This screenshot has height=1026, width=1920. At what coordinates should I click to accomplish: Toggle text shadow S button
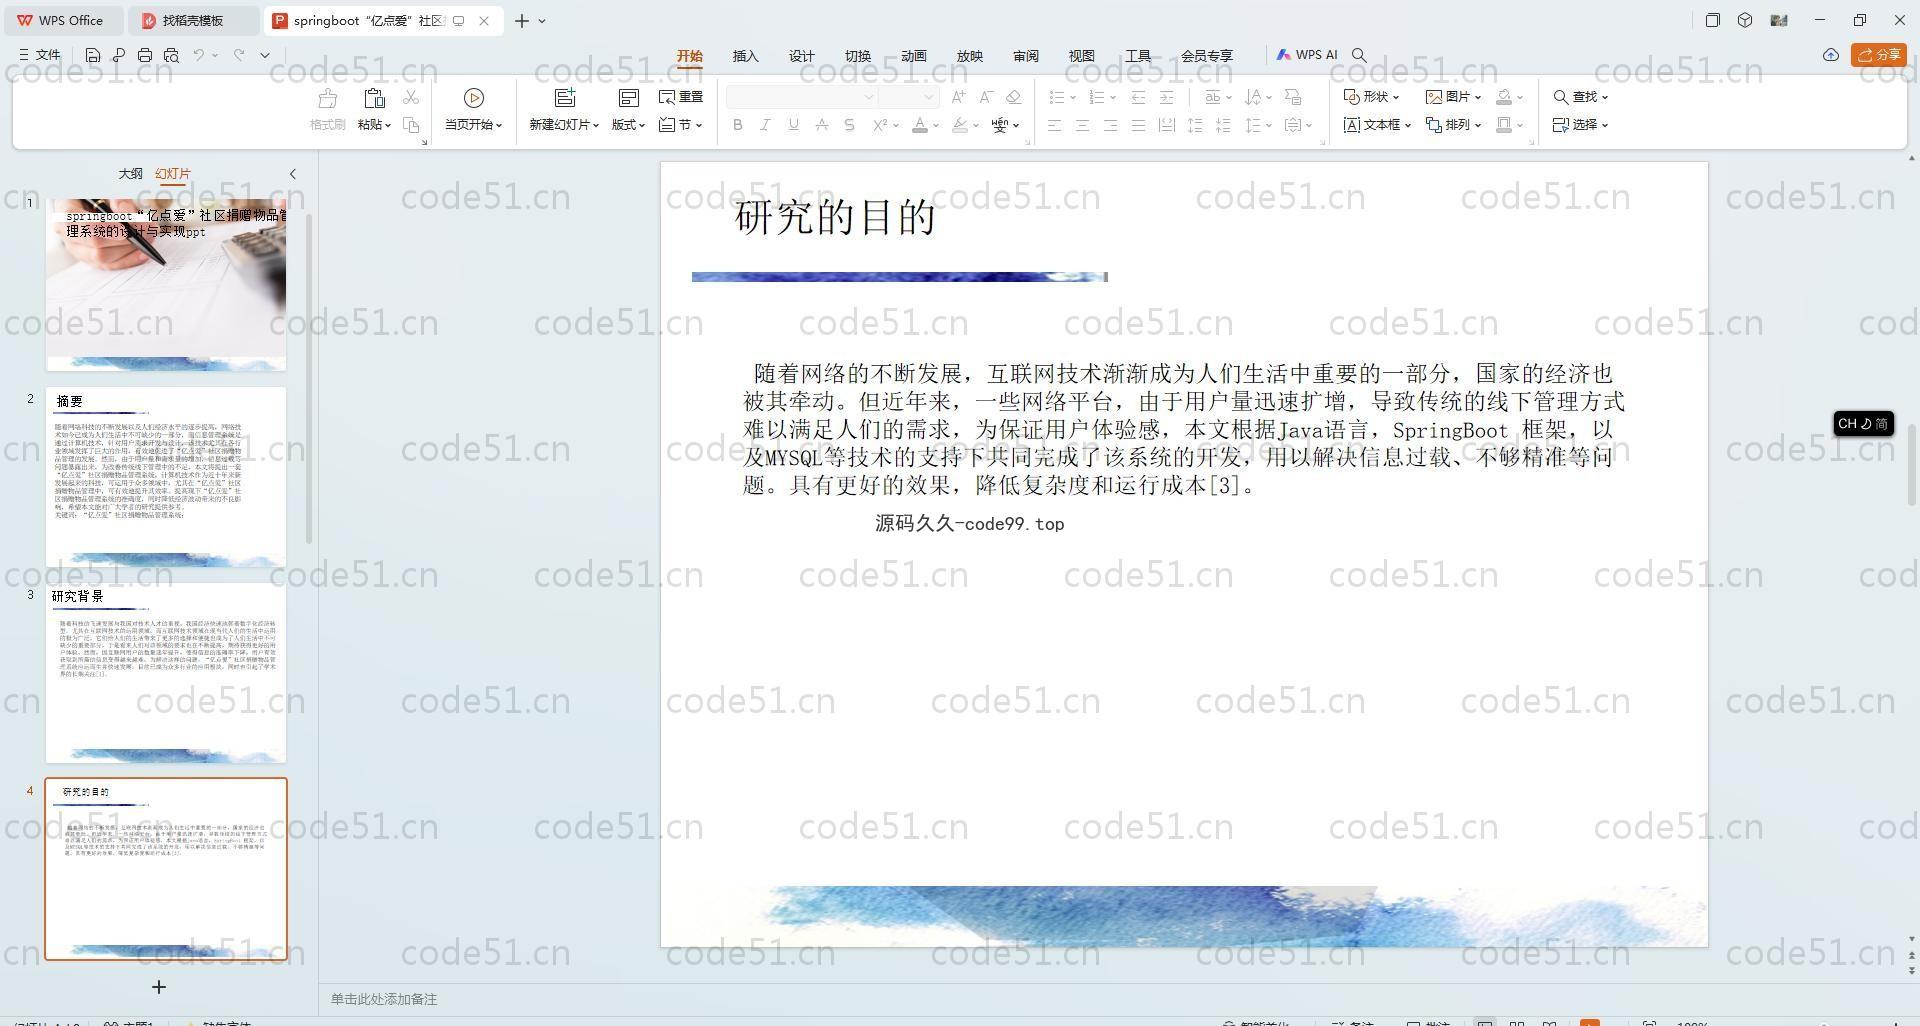point(849,125)
